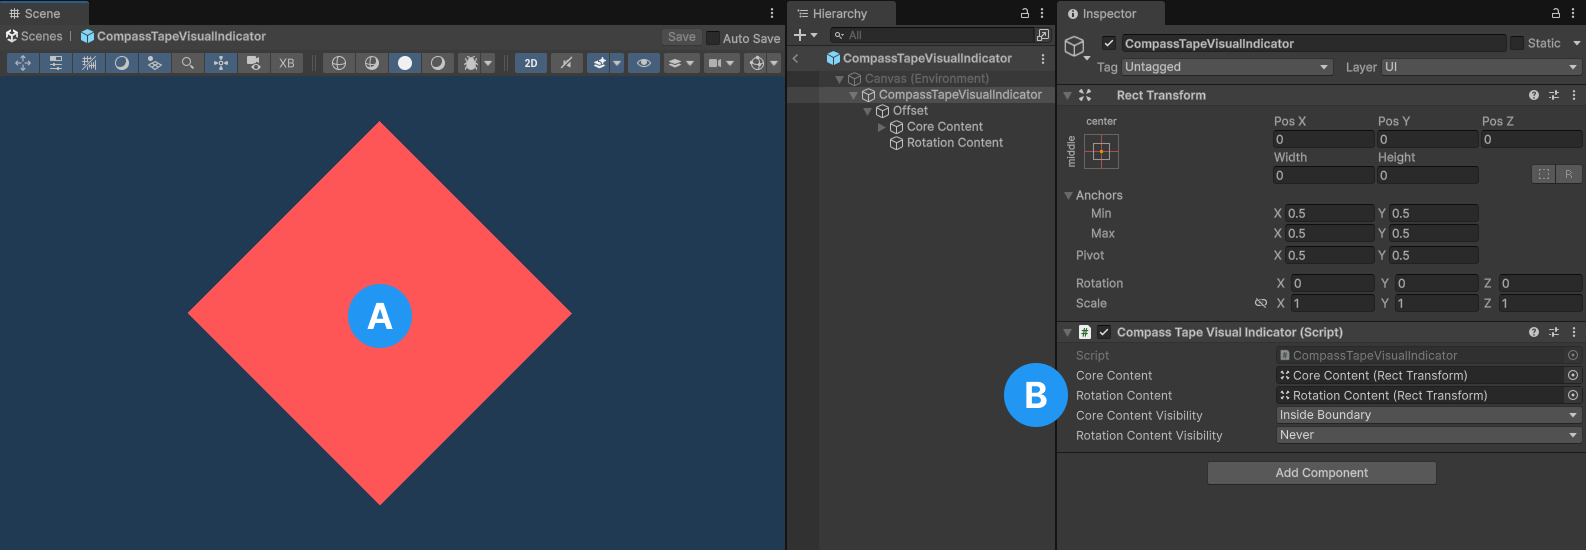Open the scene effects dropdown arrow
The height and width of the screenshot is (550, 1586).
[x=617, y=63]
